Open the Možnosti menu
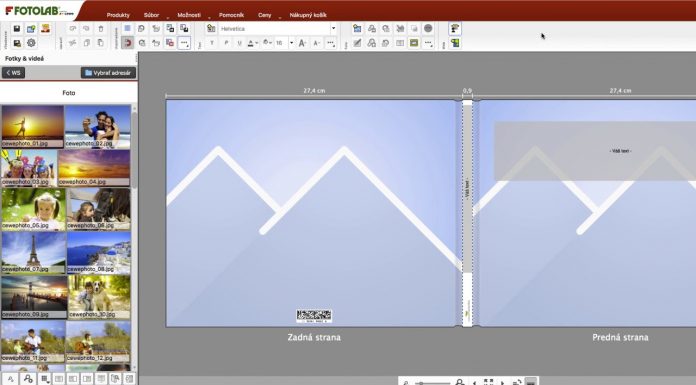Viewport: 696px width, 385px height. [189, 15]
